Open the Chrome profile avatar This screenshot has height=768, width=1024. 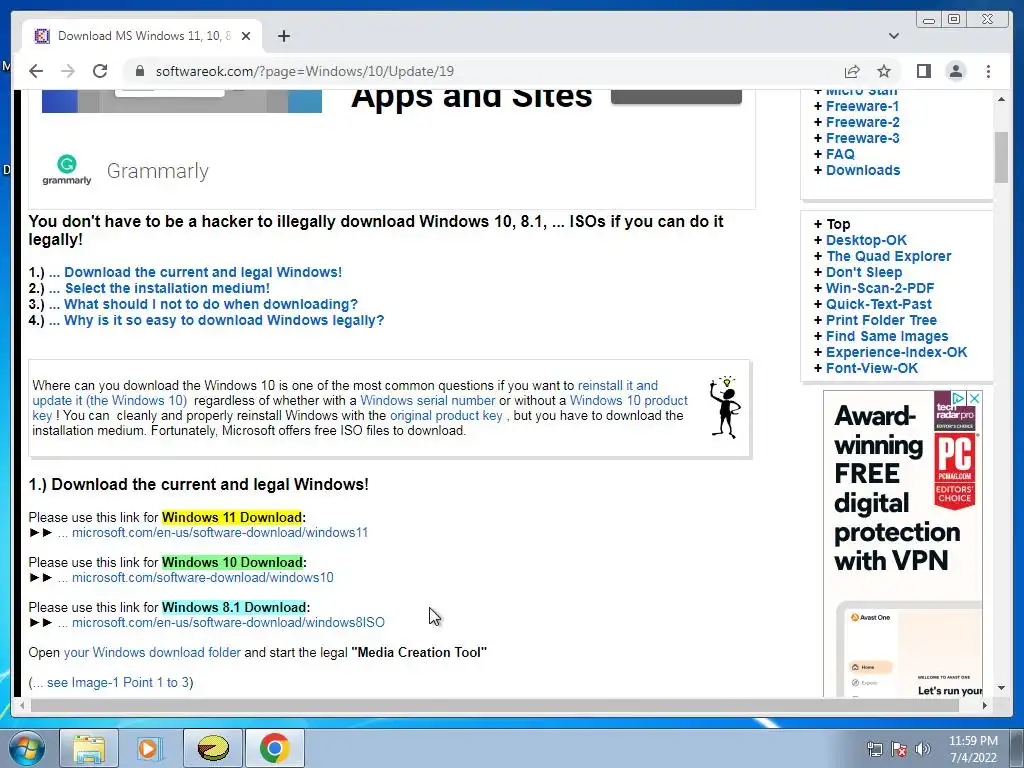coord(955,71)
